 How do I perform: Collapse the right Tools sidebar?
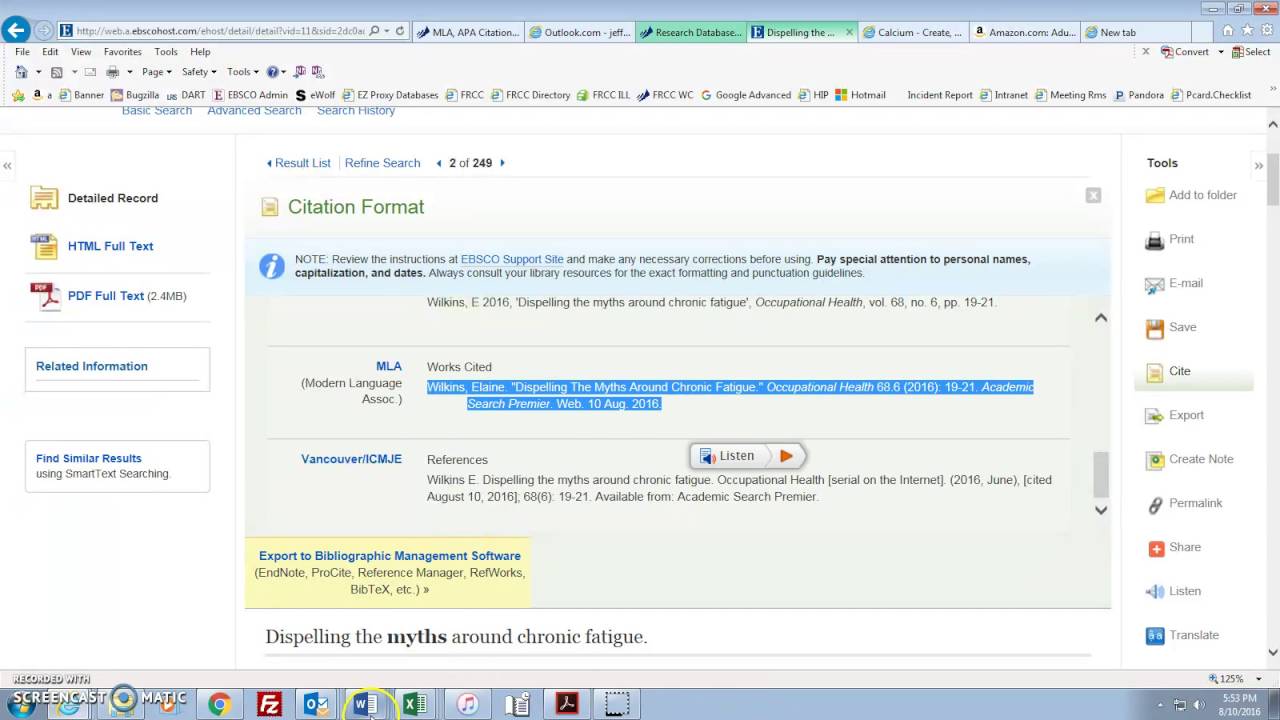click(x=1259, y=165)
